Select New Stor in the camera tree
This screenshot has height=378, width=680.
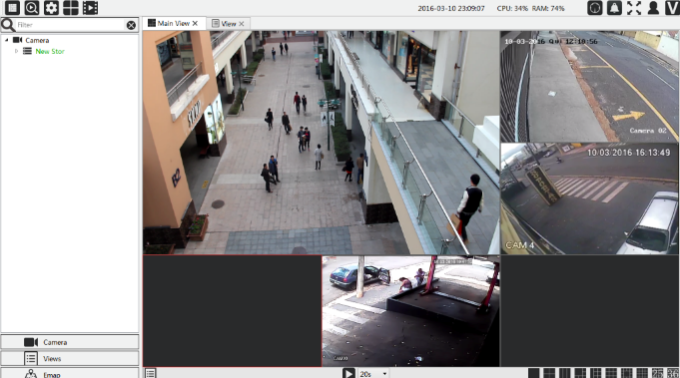pos(49,51)
